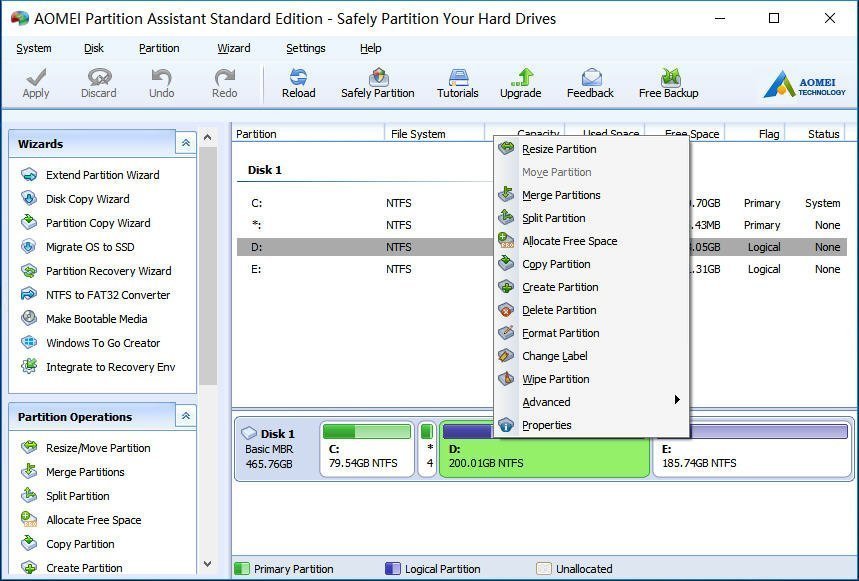Open the Partition menu

(x=159, y=48)
